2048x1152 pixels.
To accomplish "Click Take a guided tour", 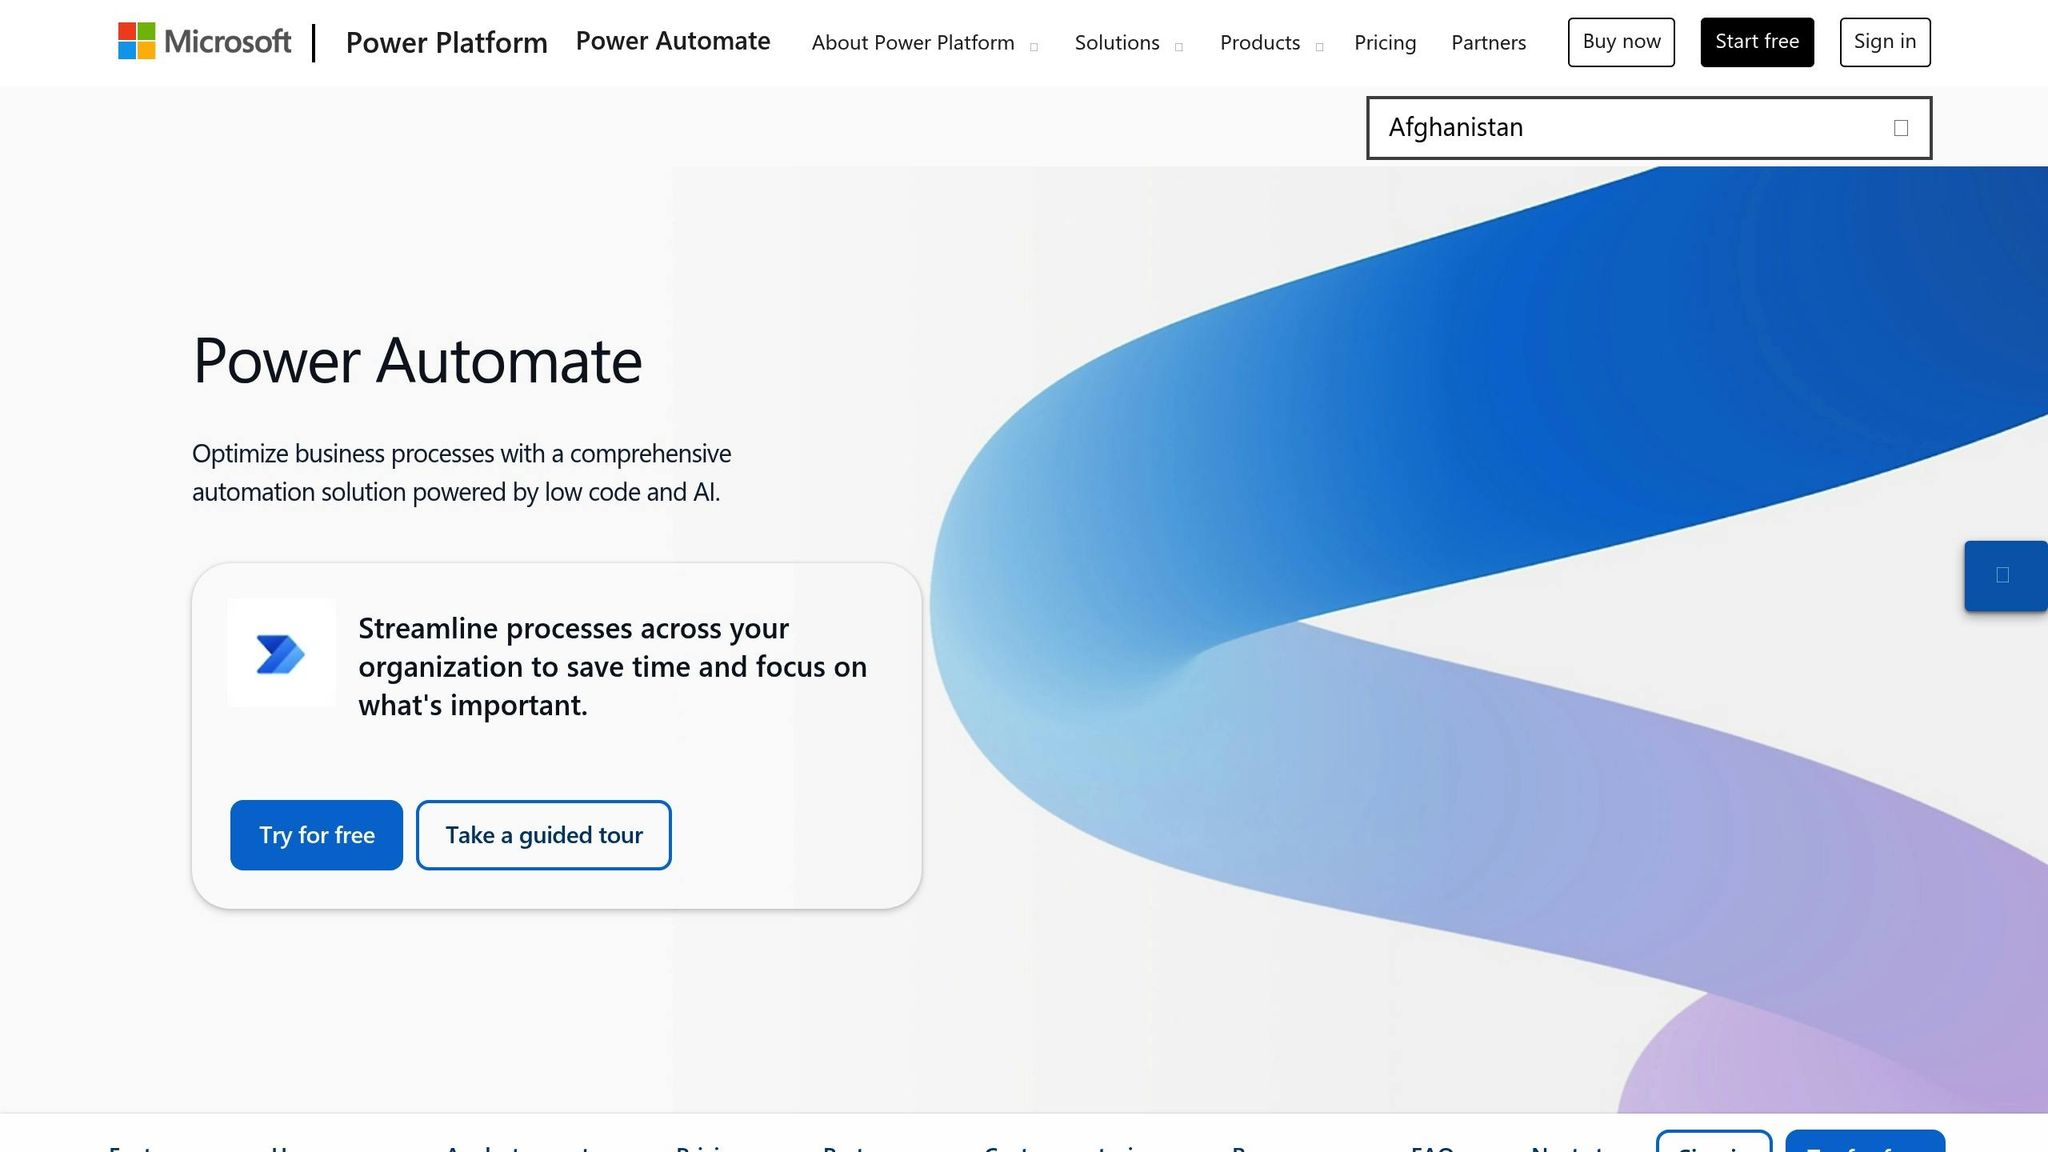I will click(543, 835).
